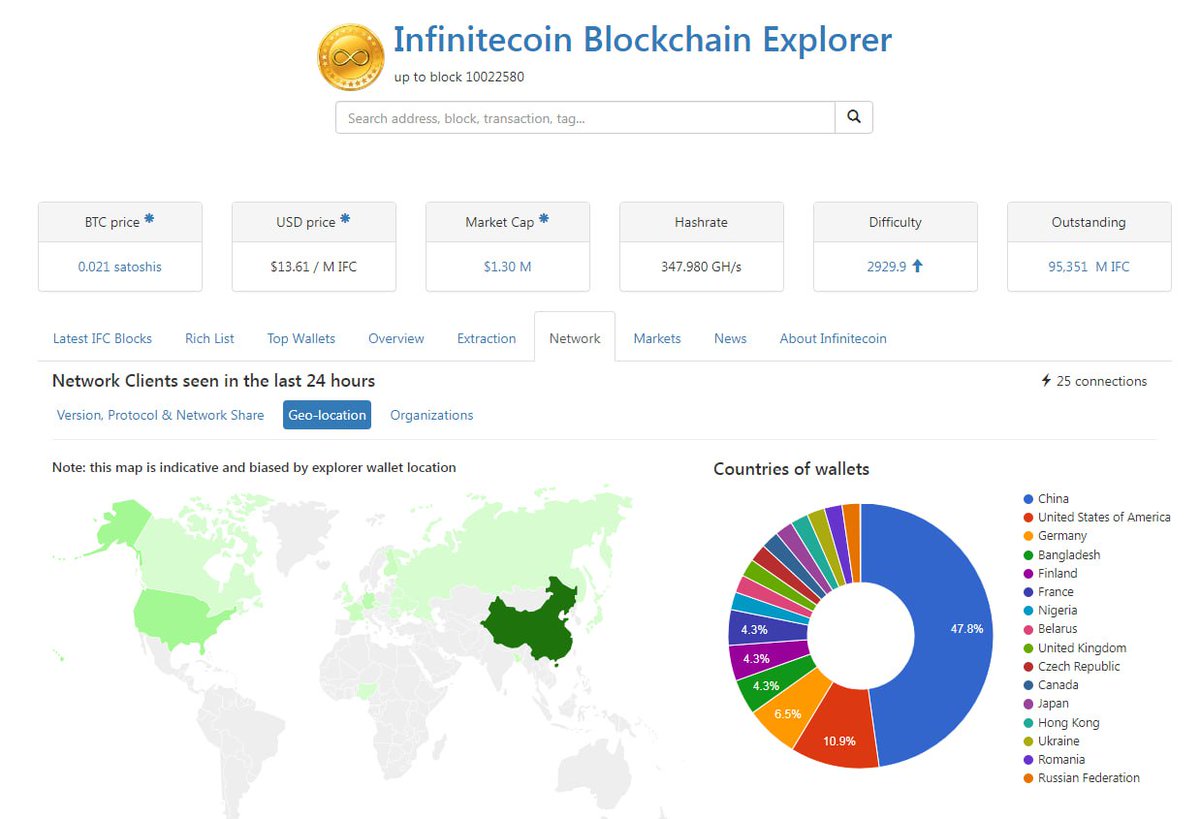Select the Extraction tab
1200x819 pixels.
click(487, 338)
